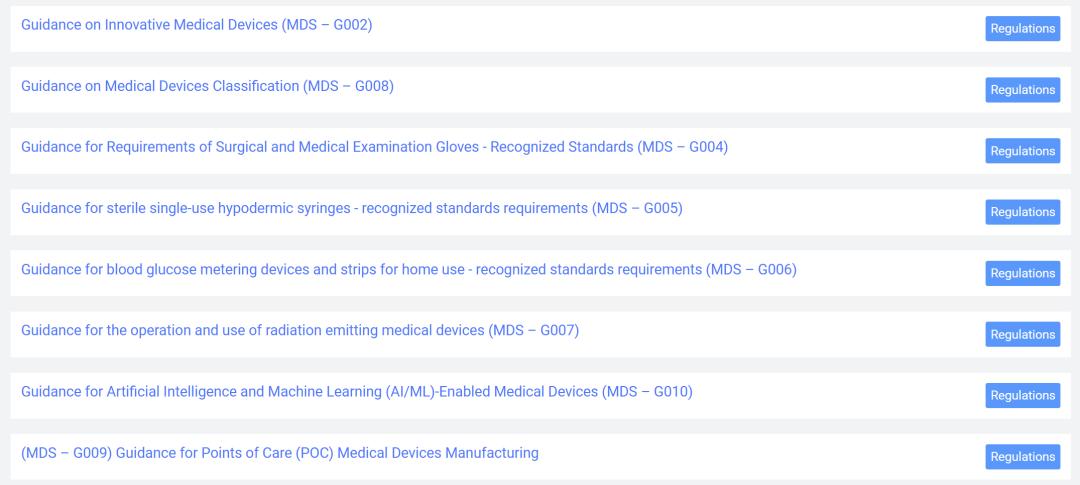Open Guidance on Medical Devices Classification link

pyautogui.click(x=207, y=86)
